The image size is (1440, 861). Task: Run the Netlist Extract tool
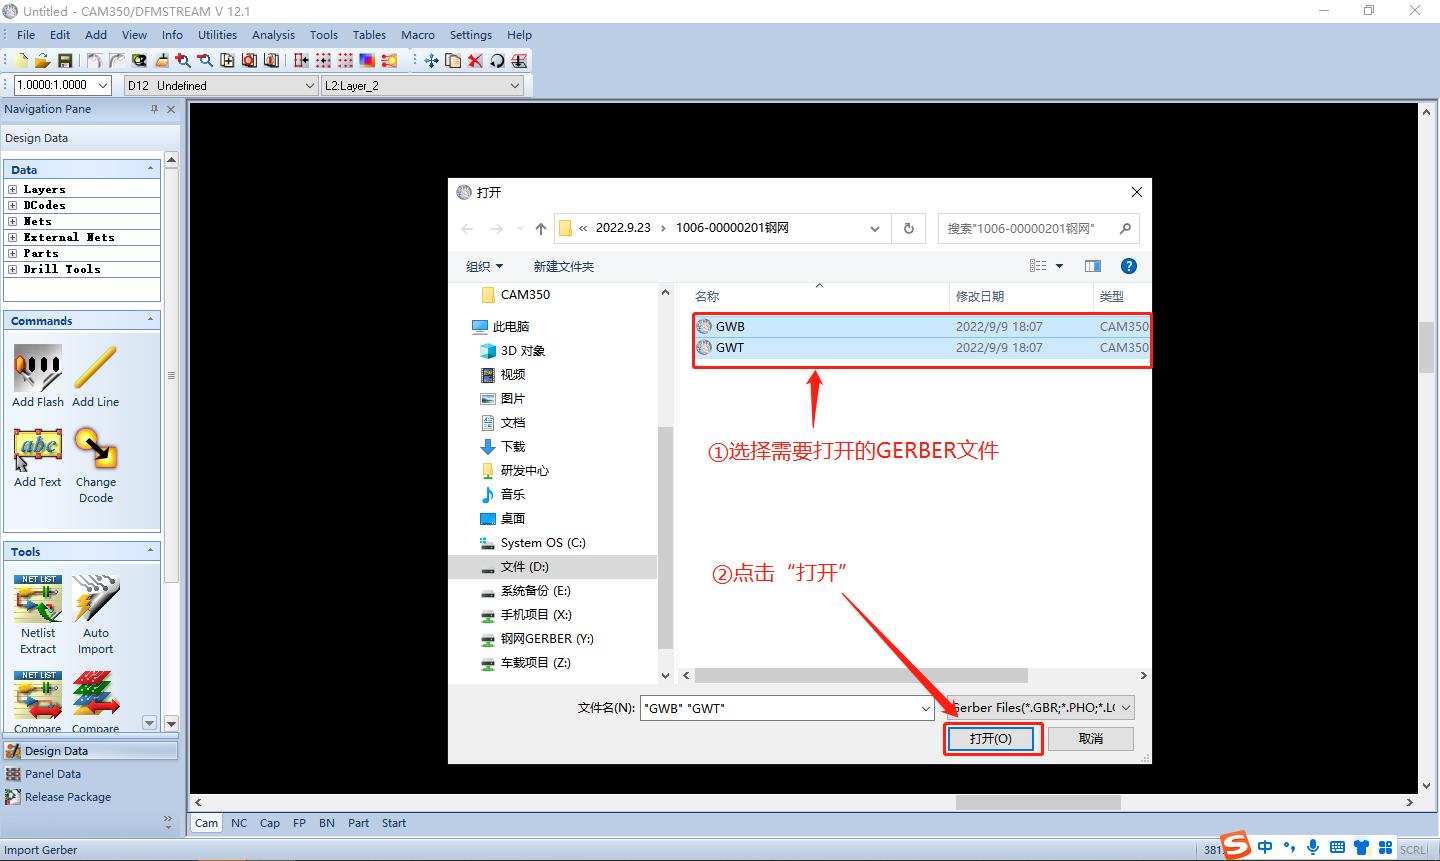pos(38,600)
